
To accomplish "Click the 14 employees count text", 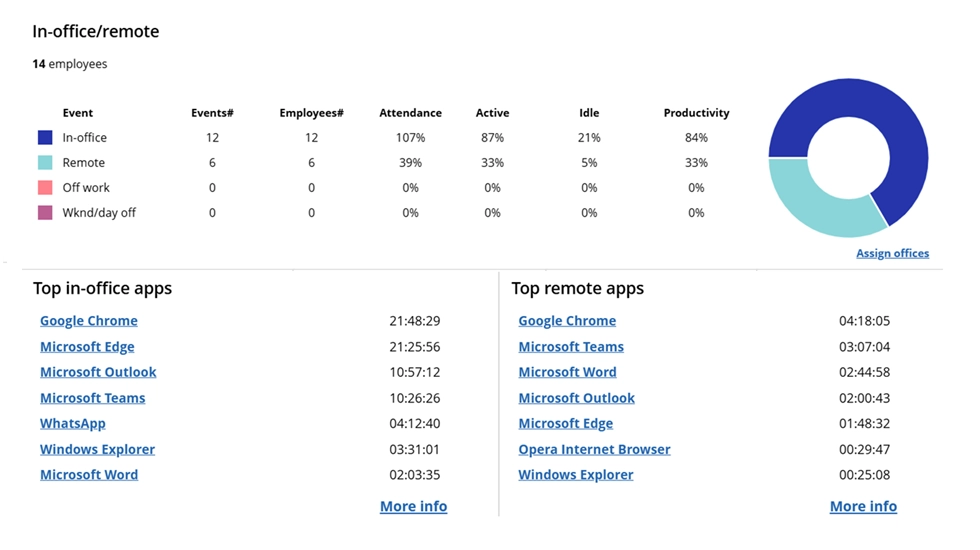I will click(70, 64).
